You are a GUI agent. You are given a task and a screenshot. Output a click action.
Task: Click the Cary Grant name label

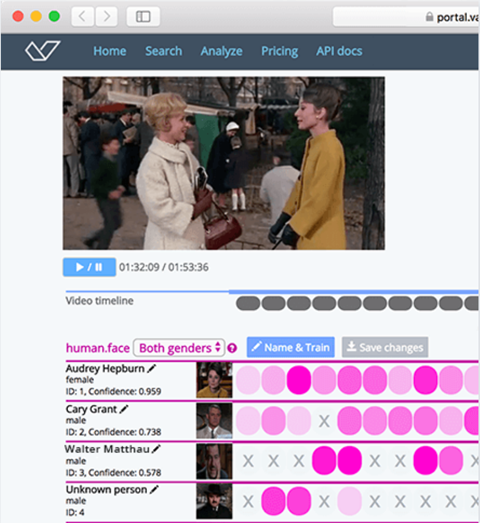[91, 409]
